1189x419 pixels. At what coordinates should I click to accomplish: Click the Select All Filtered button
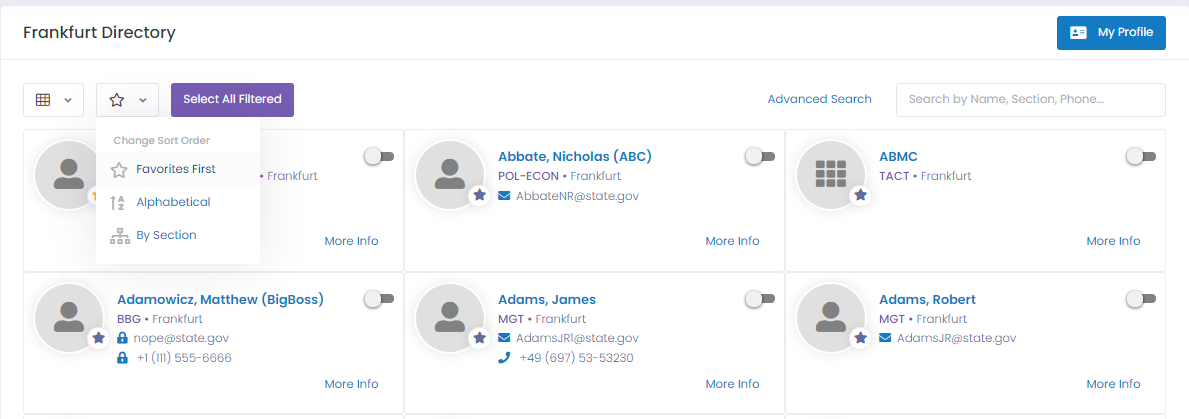[232, 100]
